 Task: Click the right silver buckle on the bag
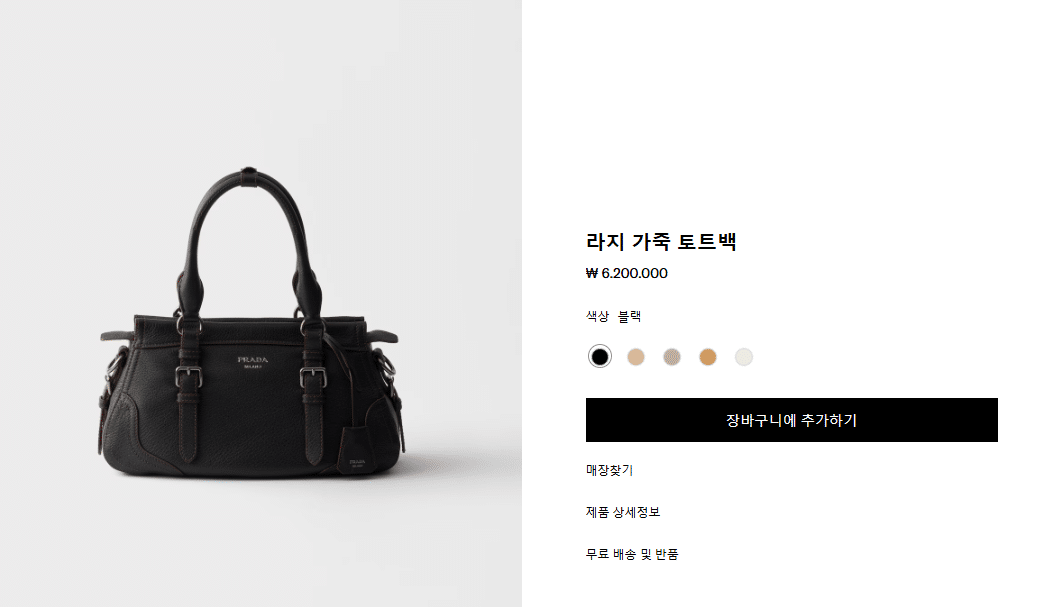coord(313,377)
